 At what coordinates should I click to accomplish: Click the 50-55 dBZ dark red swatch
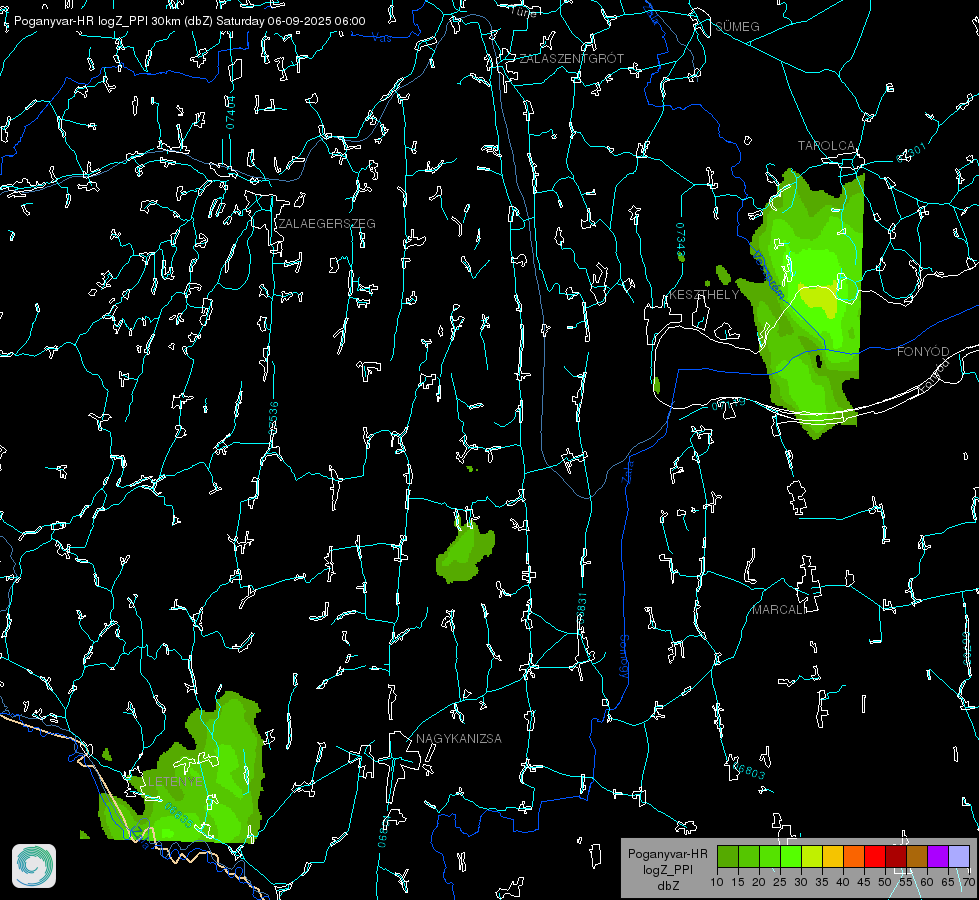point(895,856)
